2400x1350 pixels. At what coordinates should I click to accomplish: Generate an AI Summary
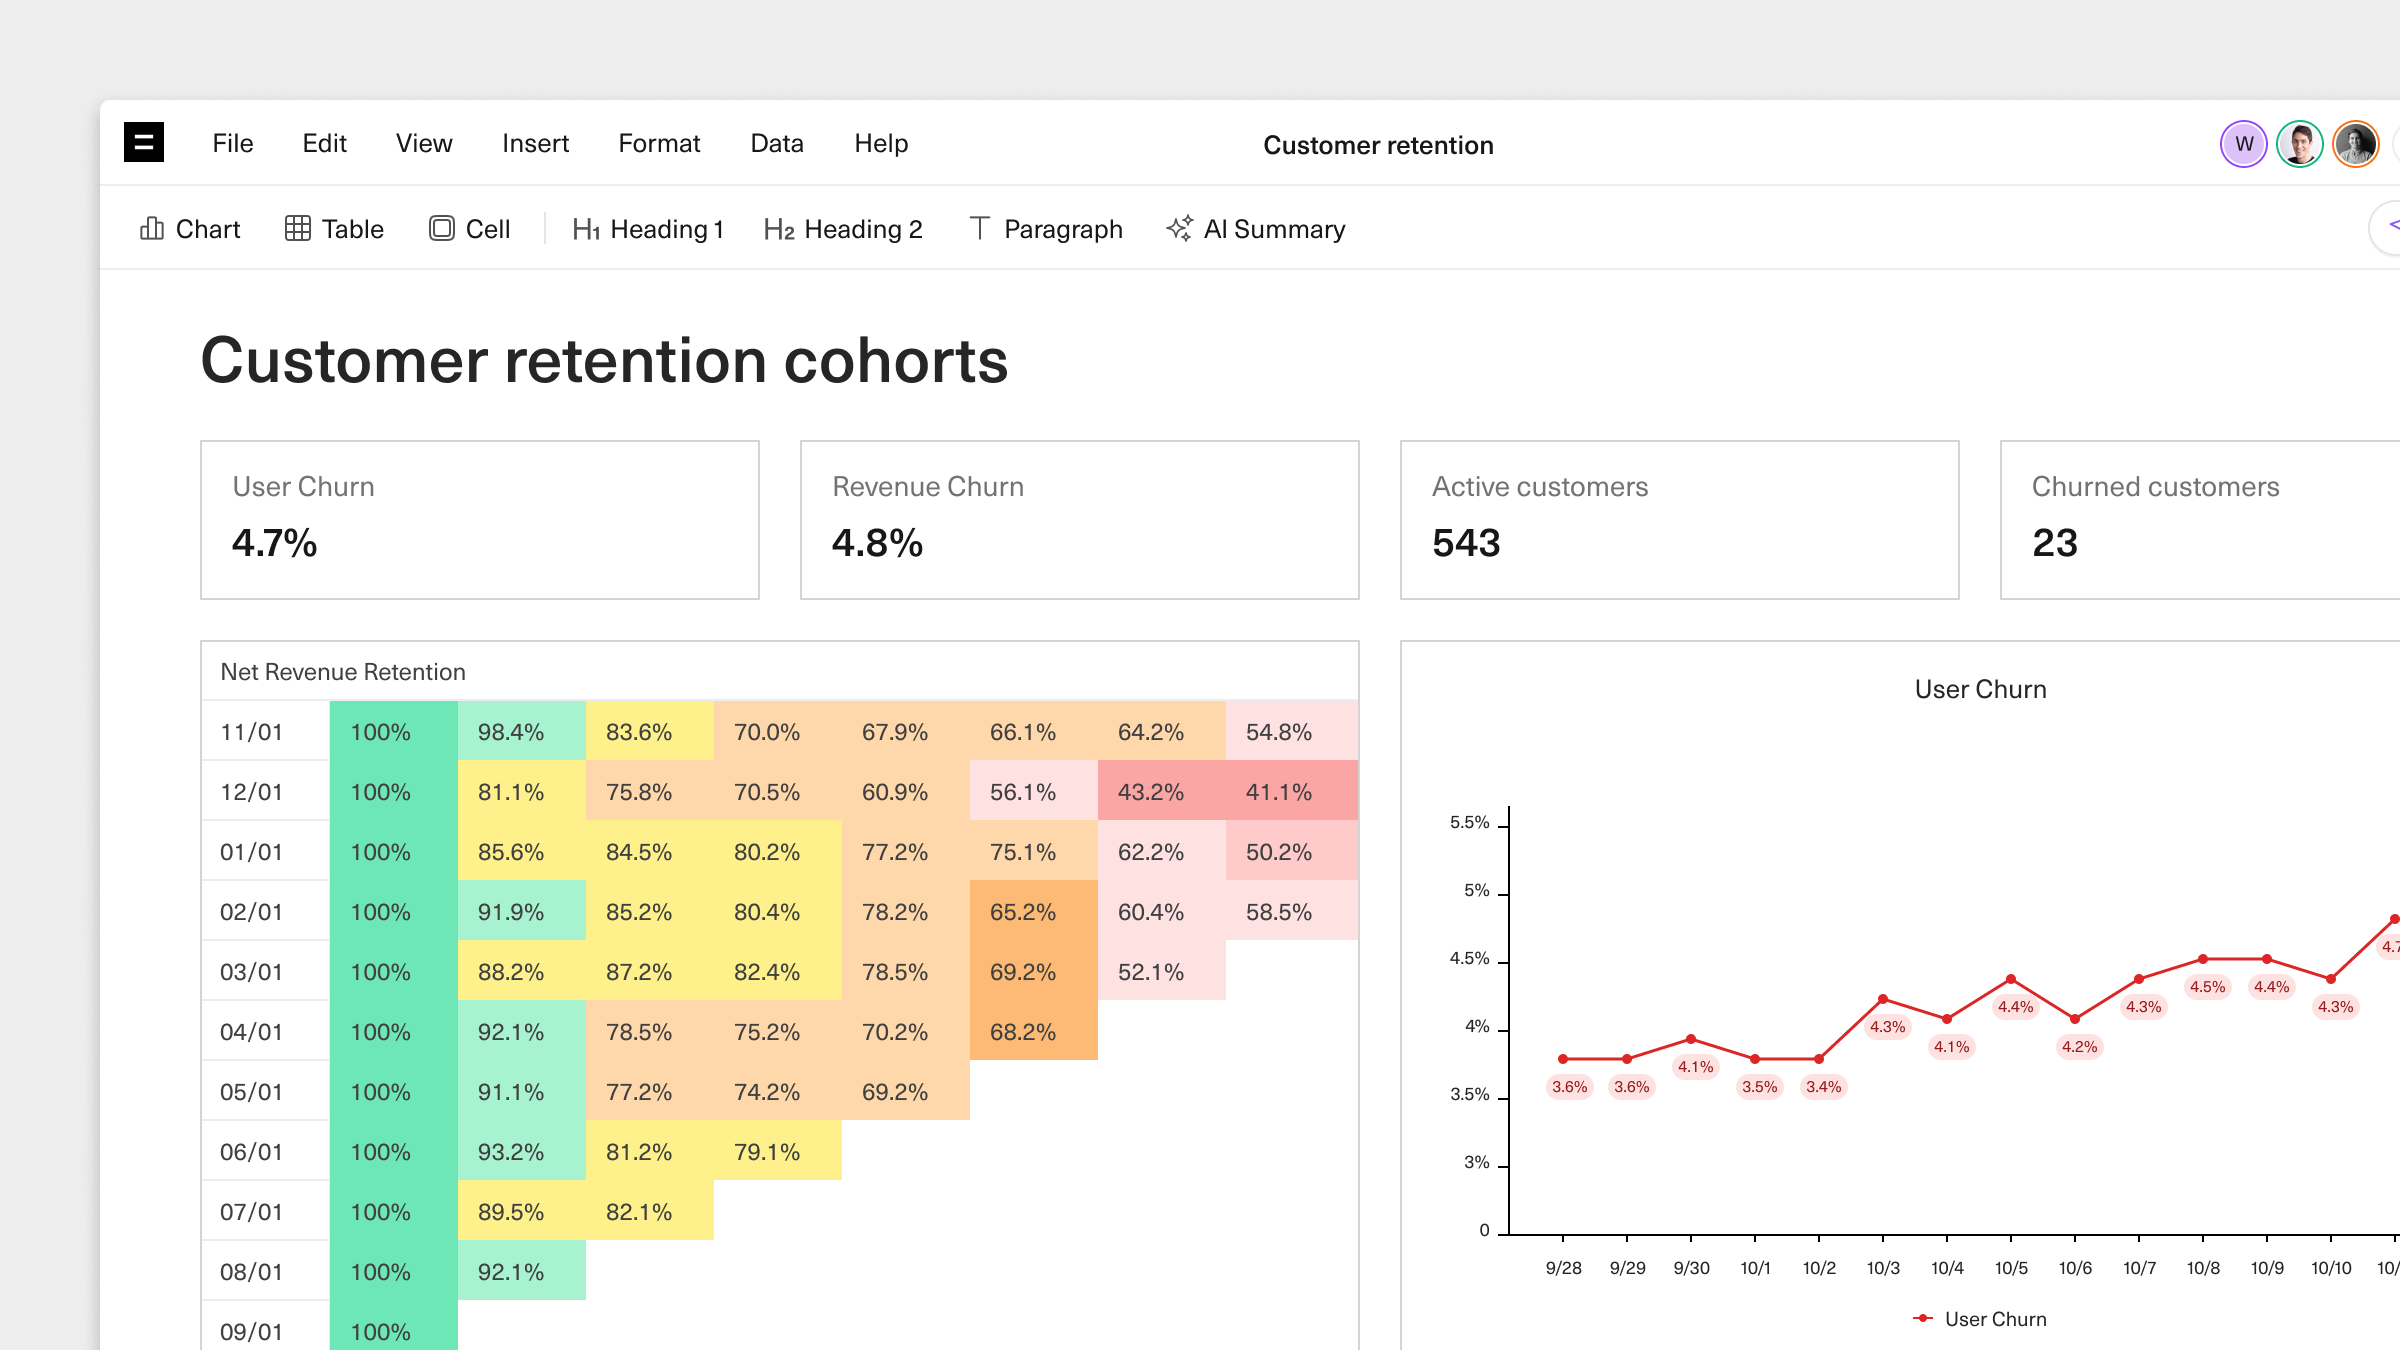[x=1256, y=229]
